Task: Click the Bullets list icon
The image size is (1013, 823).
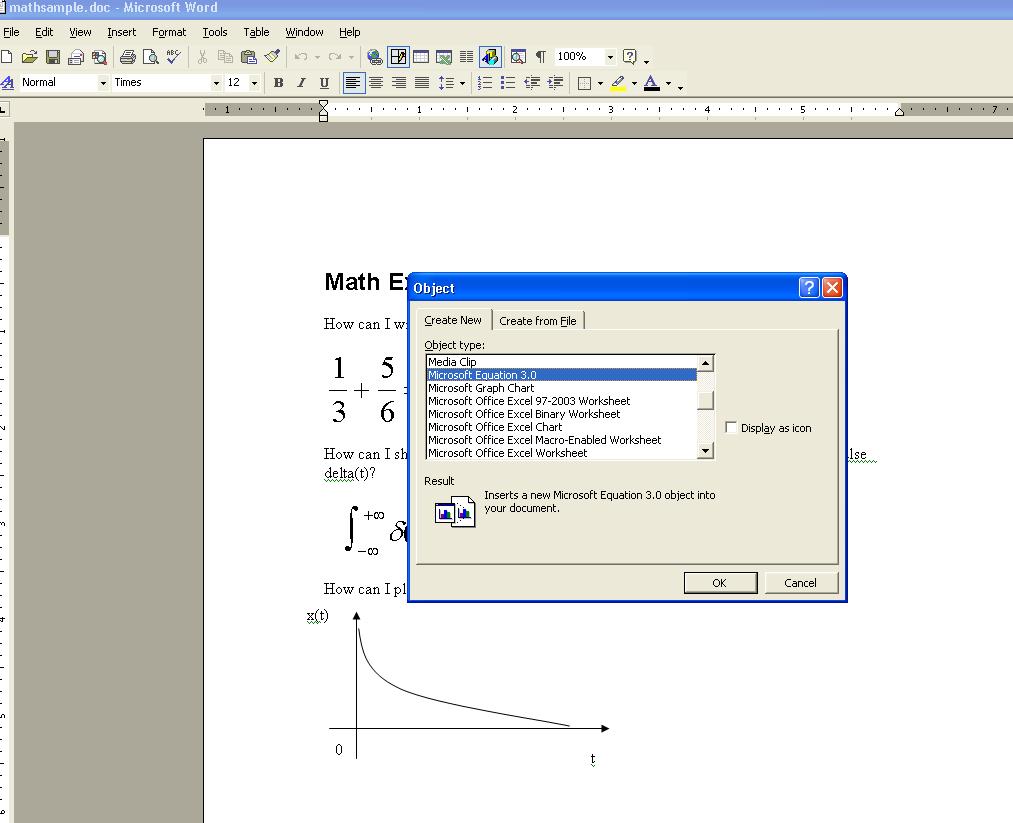Action: click(x=508, y=83)
